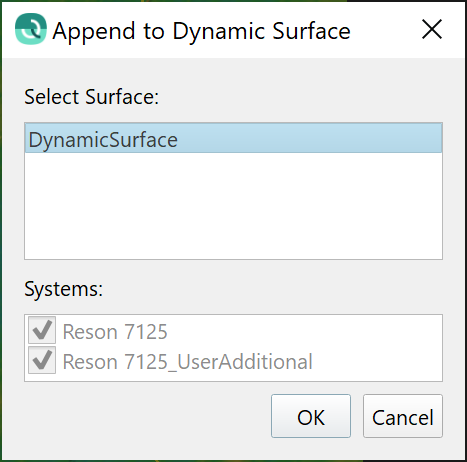
Task: Click the Reson 7125 system label
Action: point(115,332)
